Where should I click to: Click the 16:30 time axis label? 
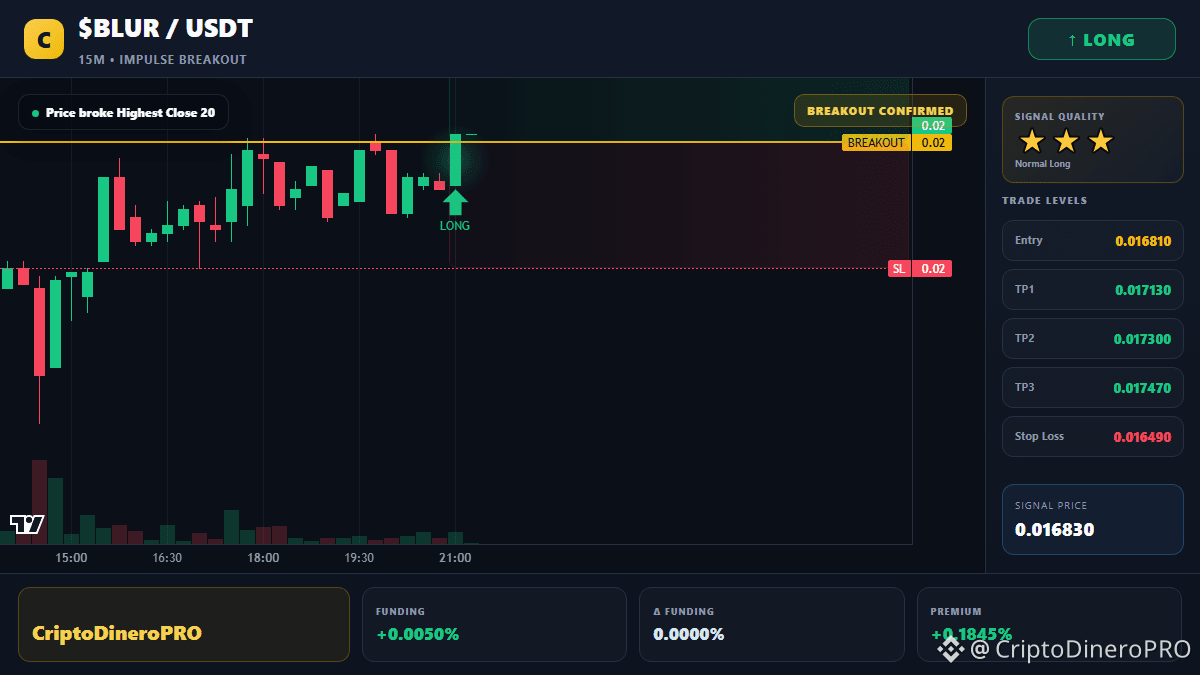(167, 558)
